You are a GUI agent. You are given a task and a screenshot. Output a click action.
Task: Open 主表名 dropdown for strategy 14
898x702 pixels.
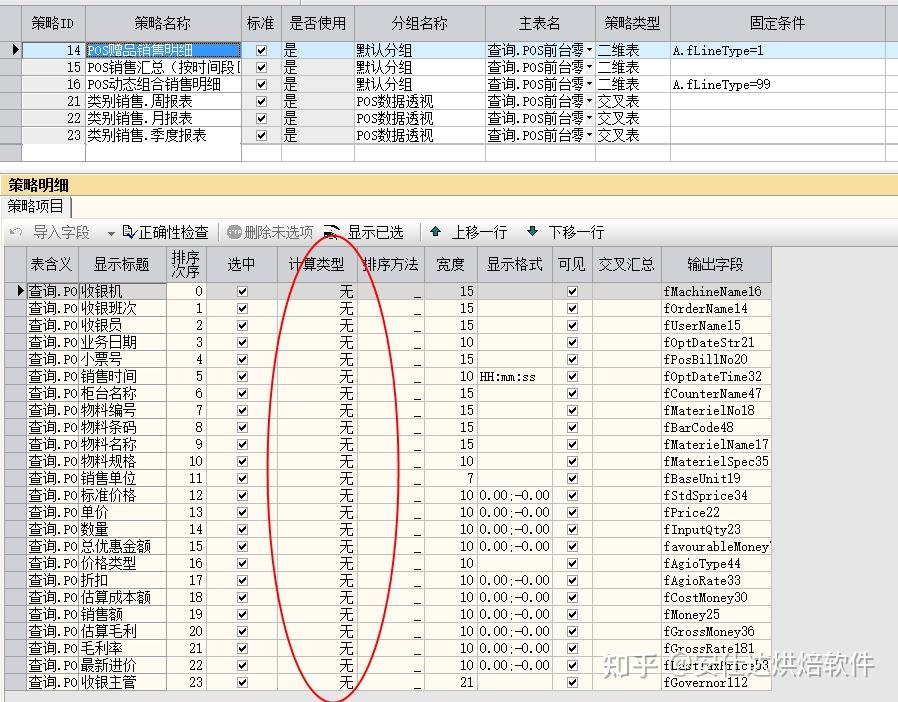tap(589, 50)
